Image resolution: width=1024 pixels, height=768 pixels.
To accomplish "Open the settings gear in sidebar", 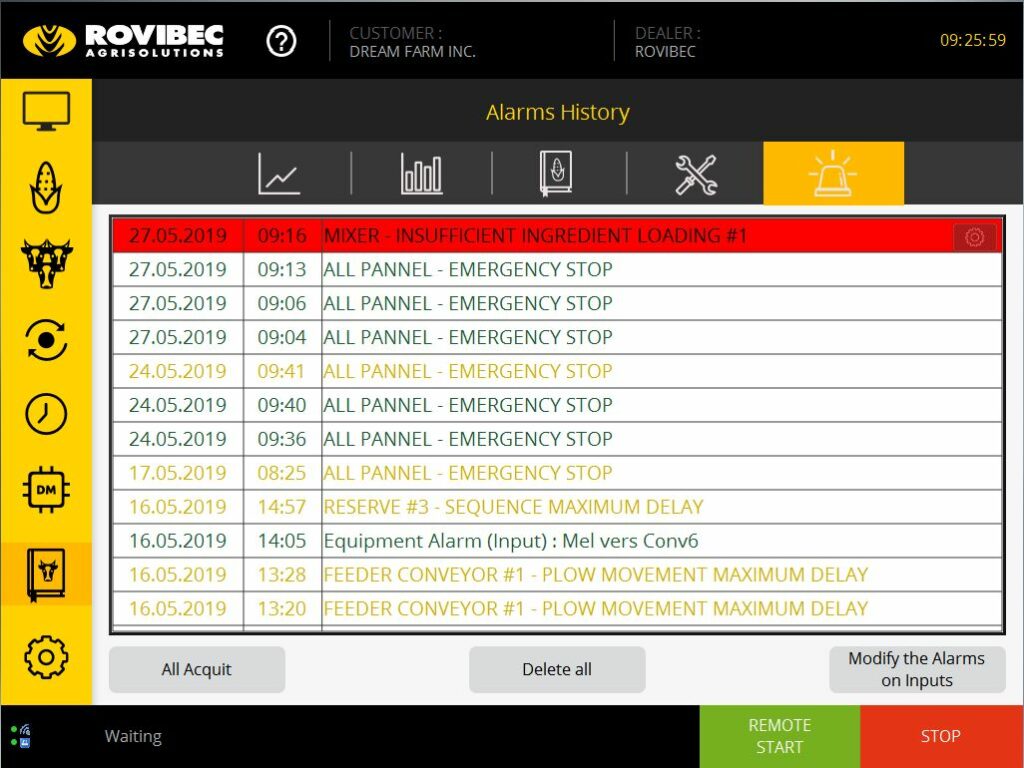I will point(46,657).
